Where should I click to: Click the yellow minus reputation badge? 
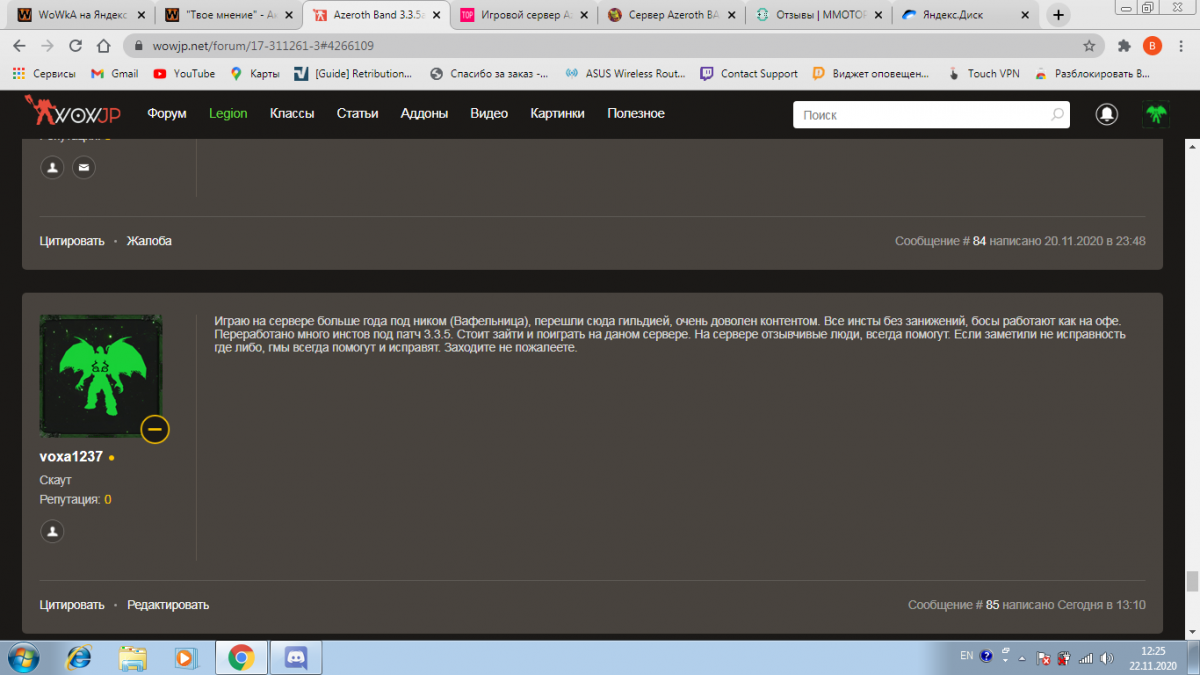pos(155,429)
